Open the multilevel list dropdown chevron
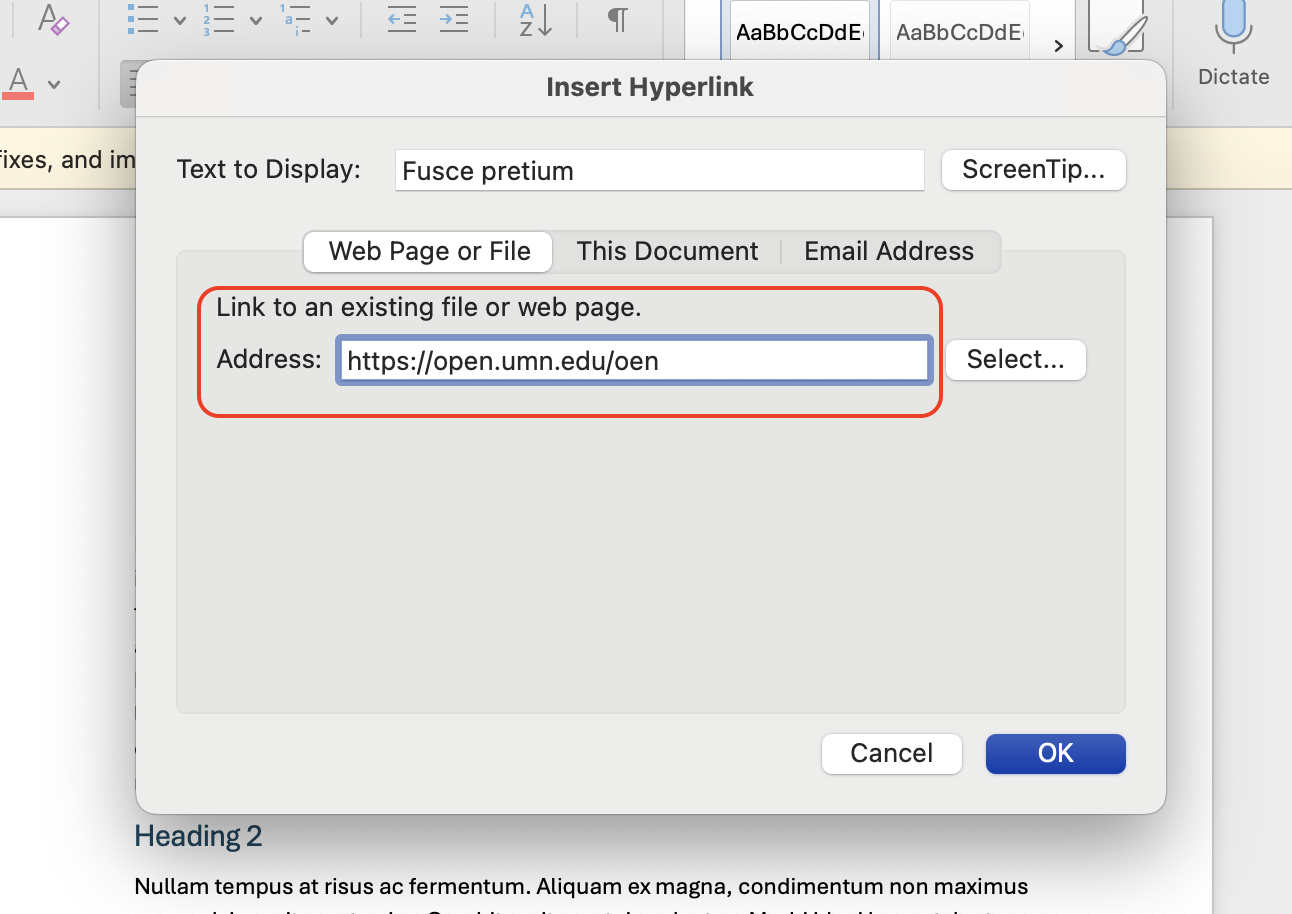 point(333,19)
